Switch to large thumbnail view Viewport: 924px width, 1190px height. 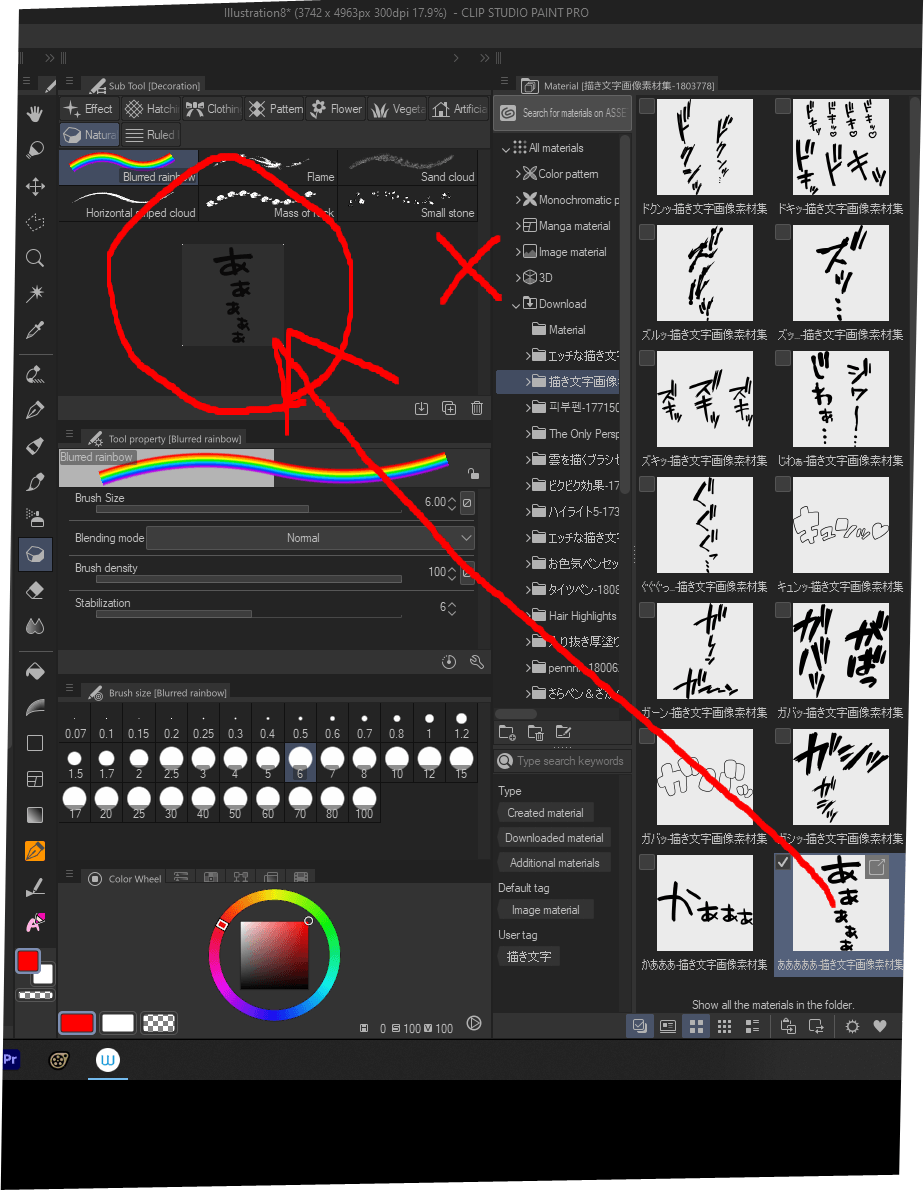(696, 1026)
